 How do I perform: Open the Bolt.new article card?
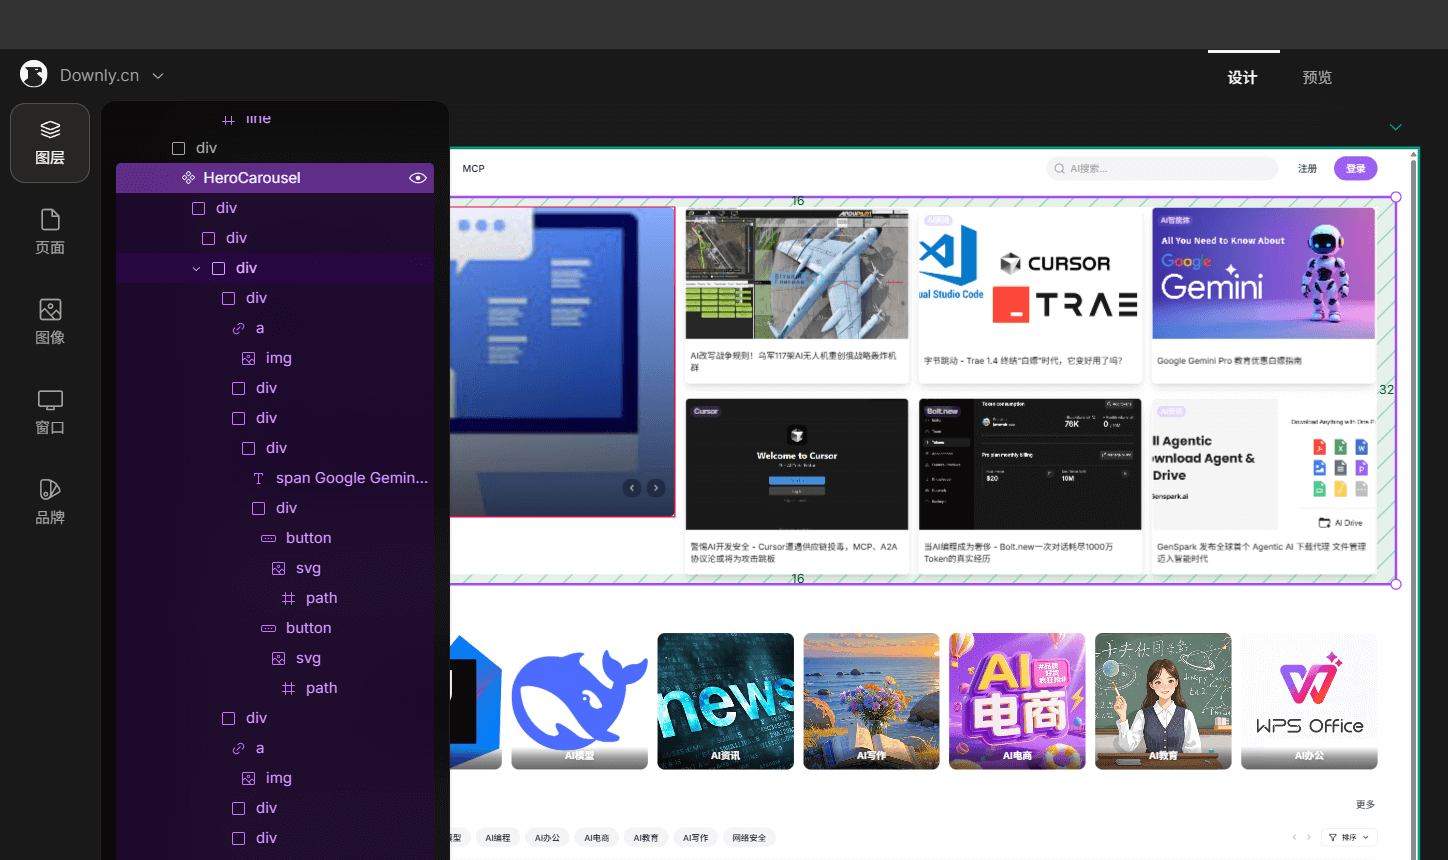(1030, 486)
